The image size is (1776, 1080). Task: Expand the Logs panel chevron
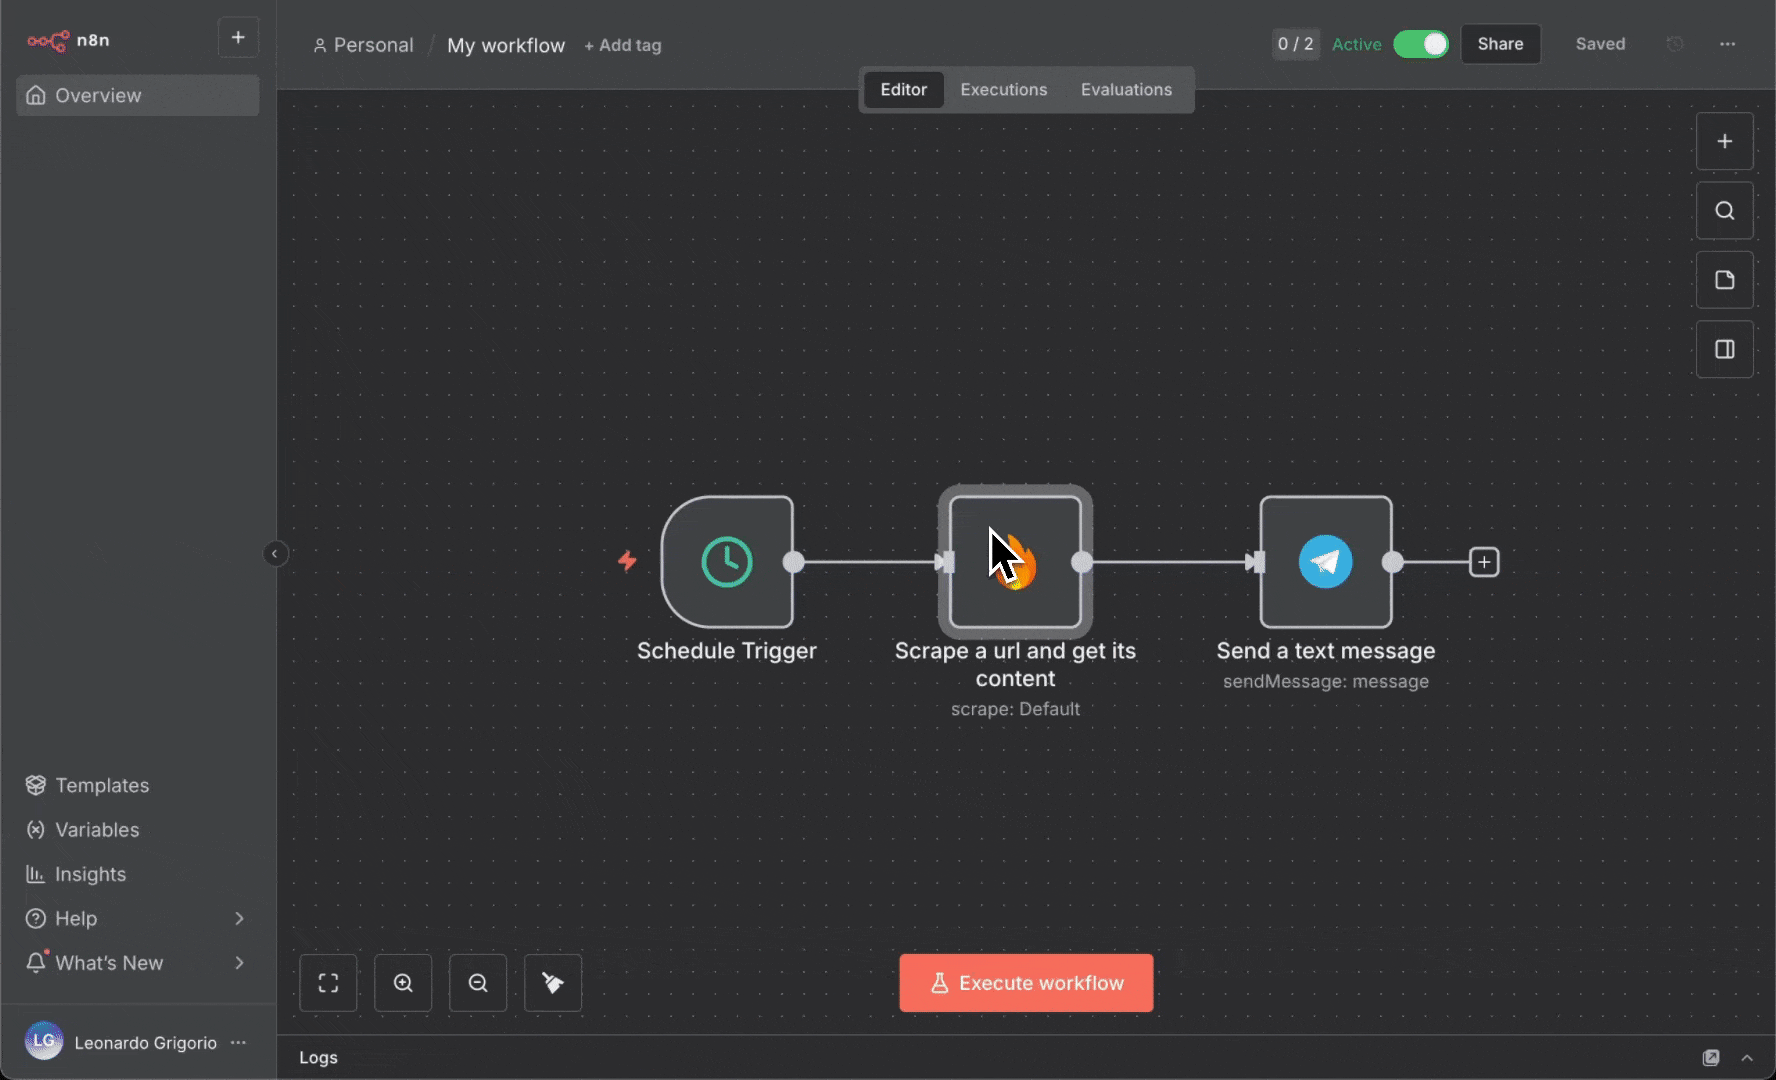click(1748, 1057)
